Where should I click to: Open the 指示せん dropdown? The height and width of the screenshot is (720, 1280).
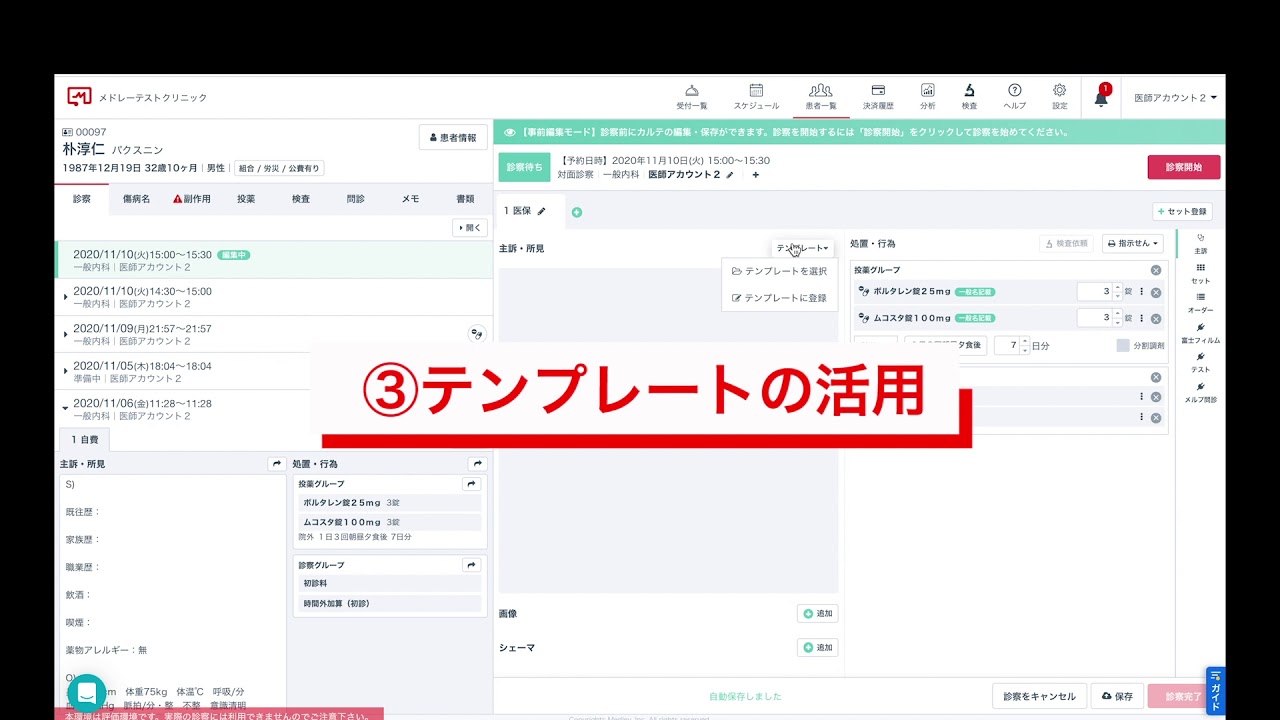[1133, 243]
